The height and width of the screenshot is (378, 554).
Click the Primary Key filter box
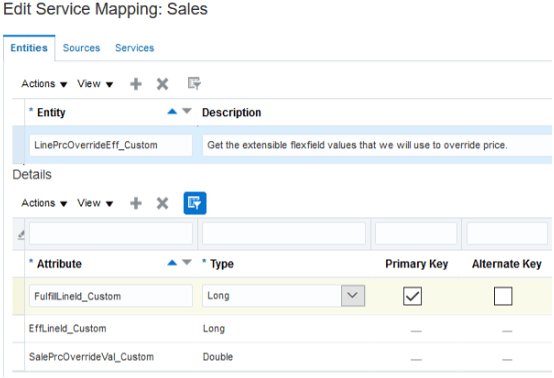tap(416, 233)
